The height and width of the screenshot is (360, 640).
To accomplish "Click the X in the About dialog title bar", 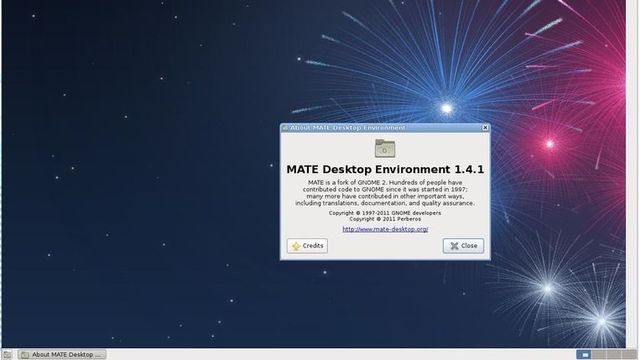I will [485, 128].
